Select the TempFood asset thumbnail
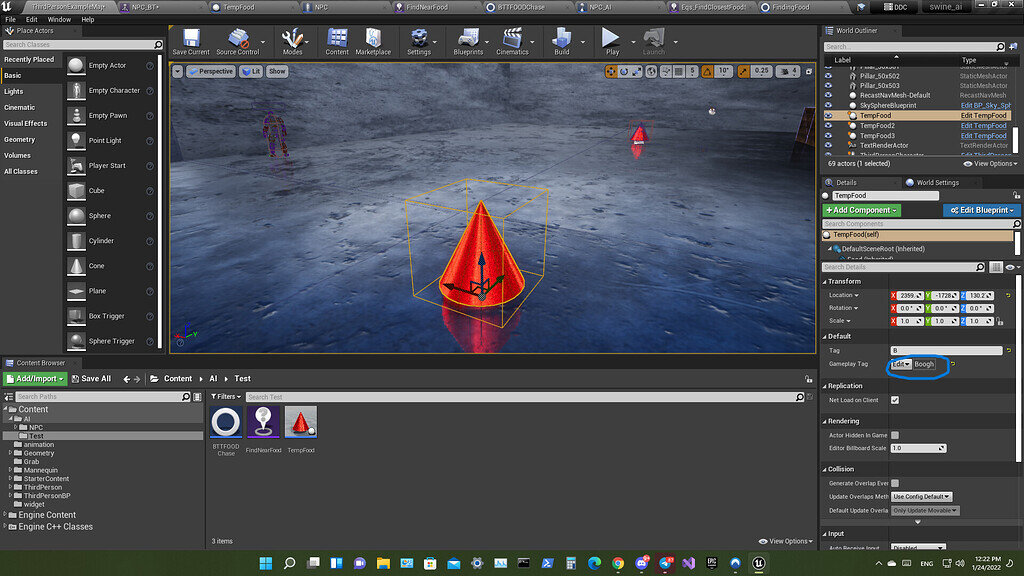 pyautogui.click(x=300, y=423)
